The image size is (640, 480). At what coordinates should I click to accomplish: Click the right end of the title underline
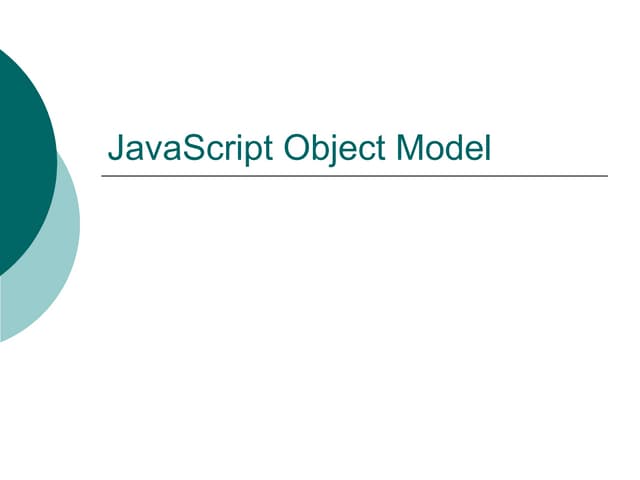coord(605,176)
